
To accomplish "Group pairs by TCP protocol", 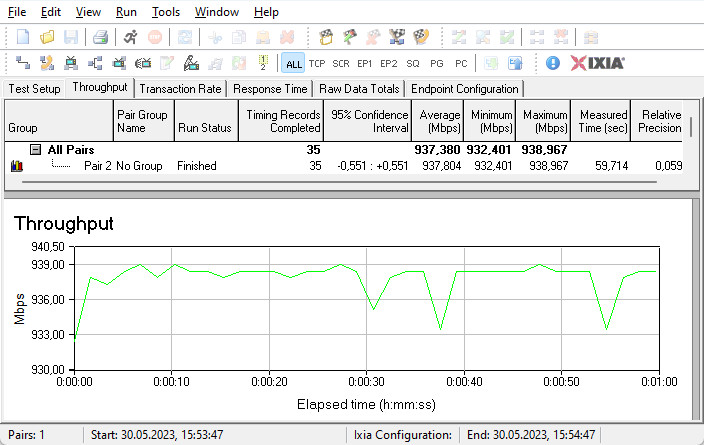I will 317,64.
